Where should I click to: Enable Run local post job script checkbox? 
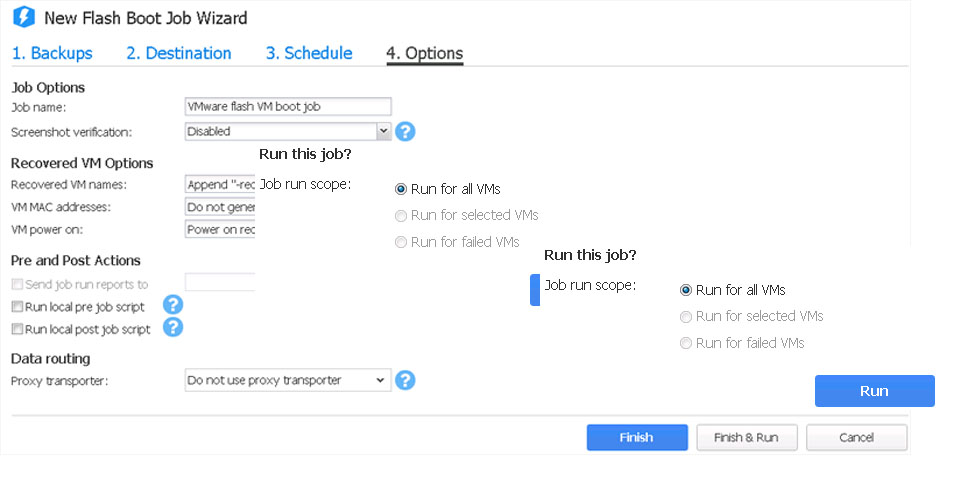click(x=18, y=329)
